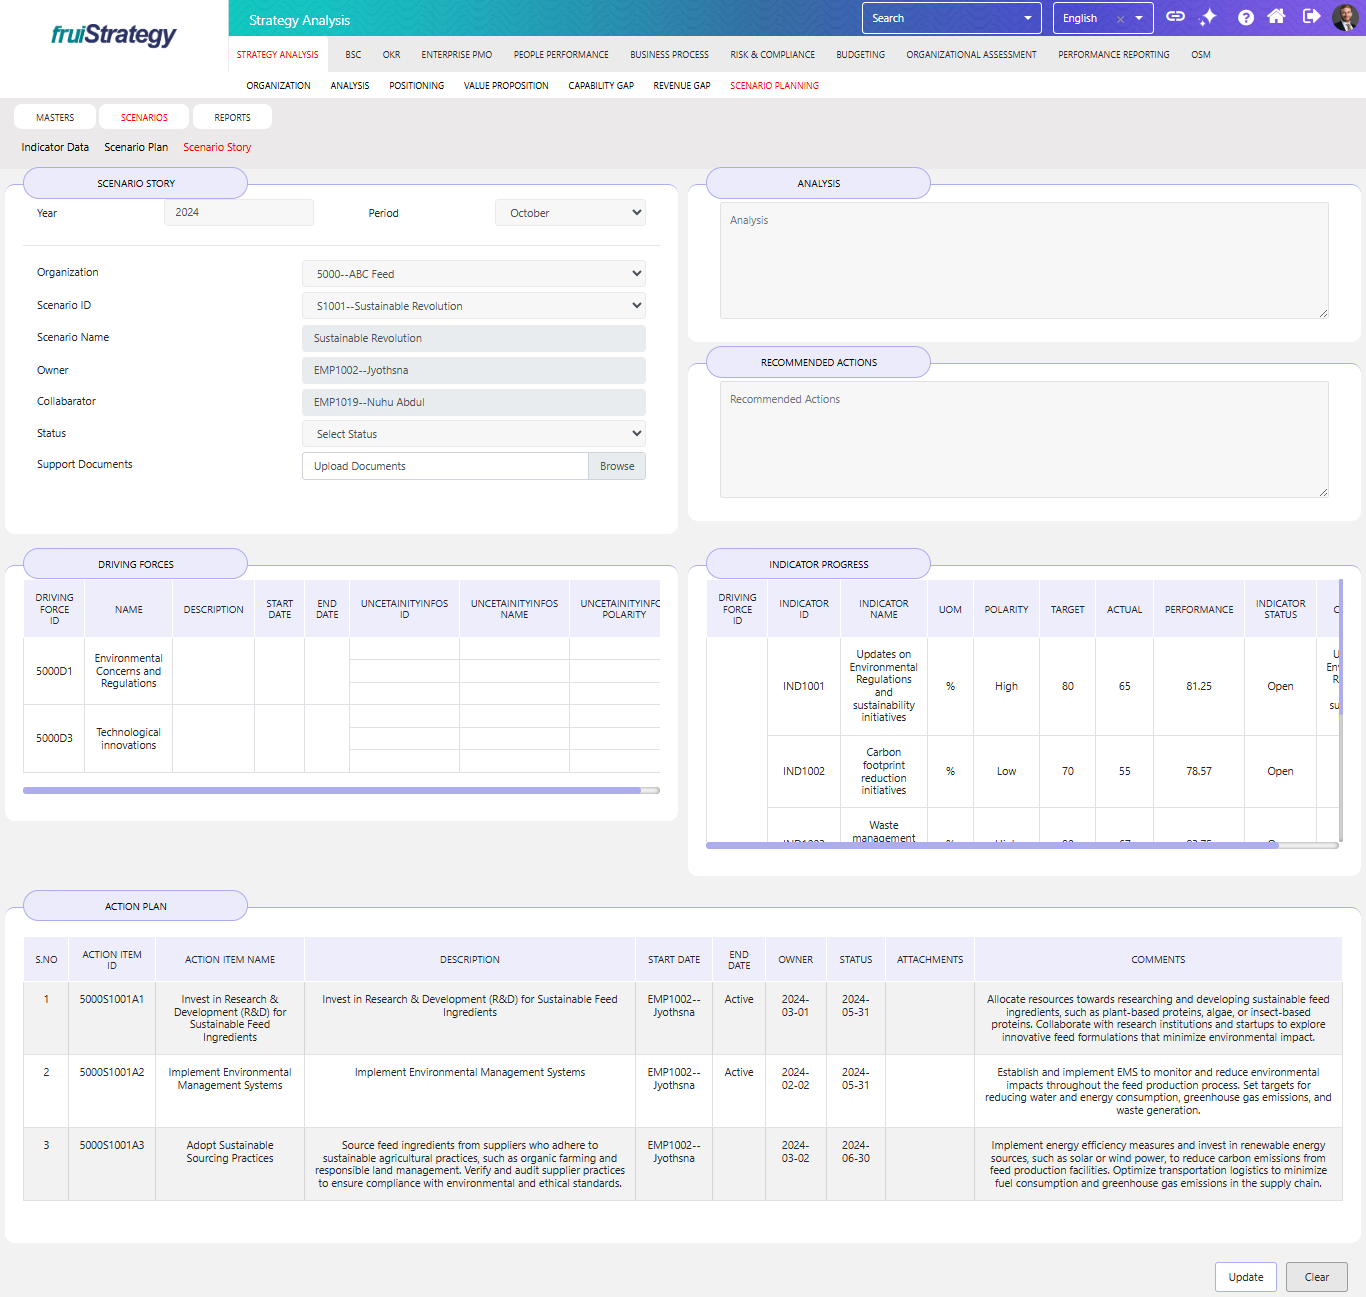Open the Organization dropdown
This screenshot has width=1366, height=1297.
[473, 274]
